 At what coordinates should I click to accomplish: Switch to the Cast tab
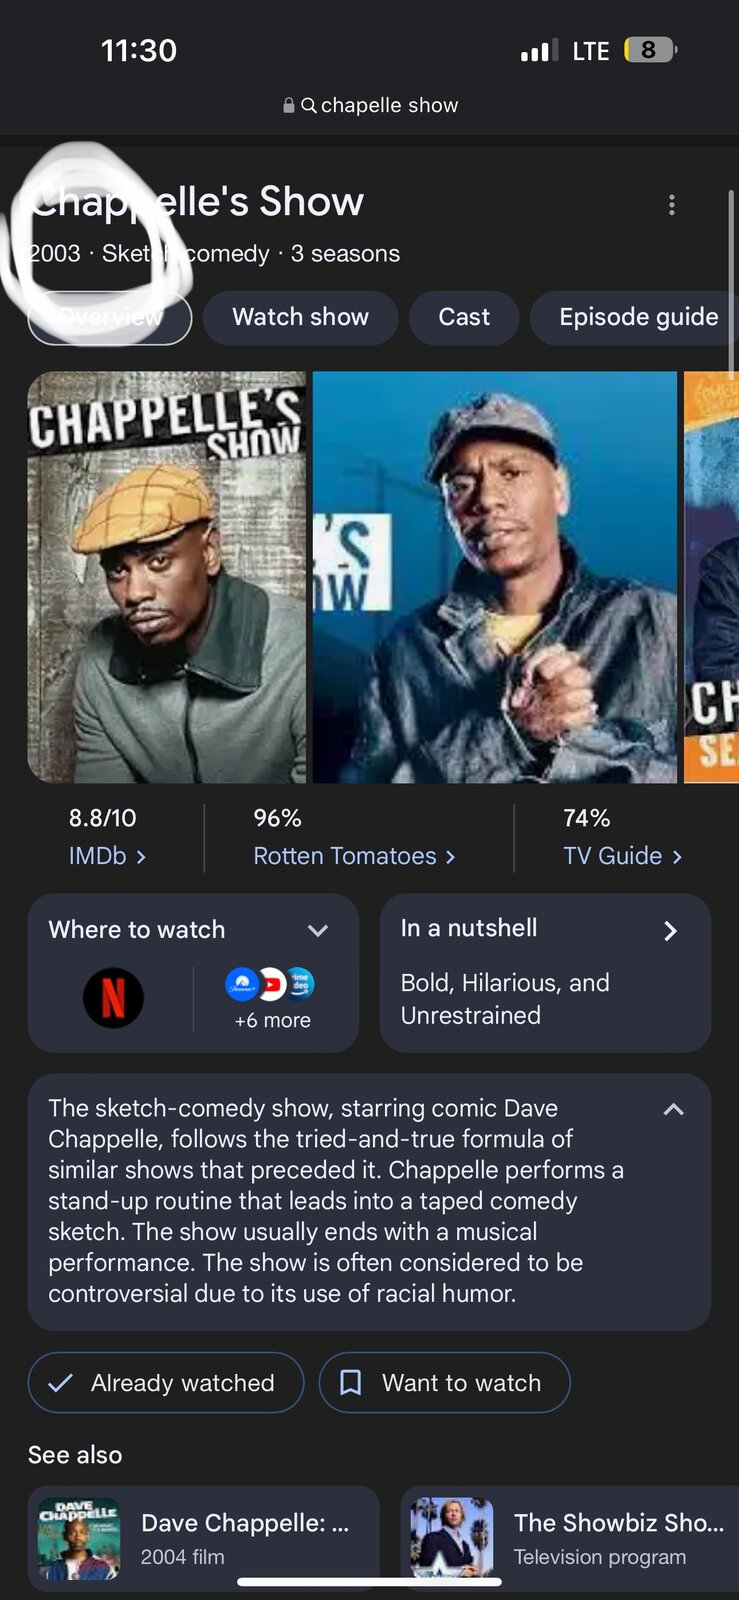pyautogui.click(x=464, y=317)
